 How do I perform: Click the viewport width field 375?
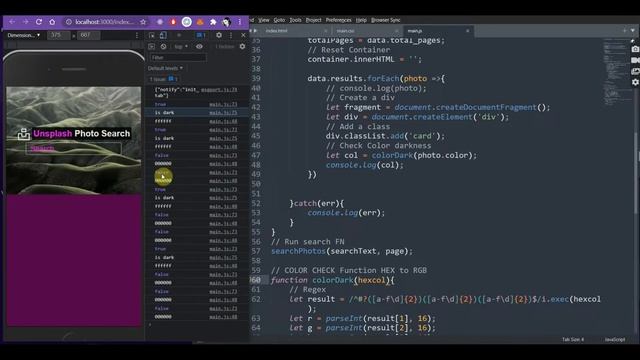coord(58,35)
